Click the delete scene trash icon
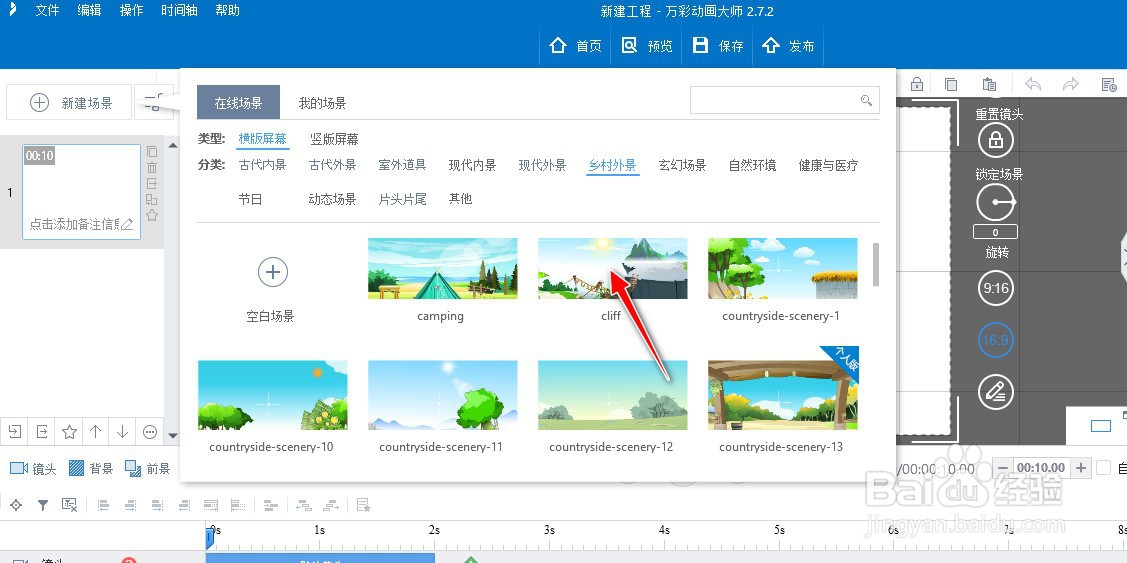The image size is (1127, 563). 152,168
